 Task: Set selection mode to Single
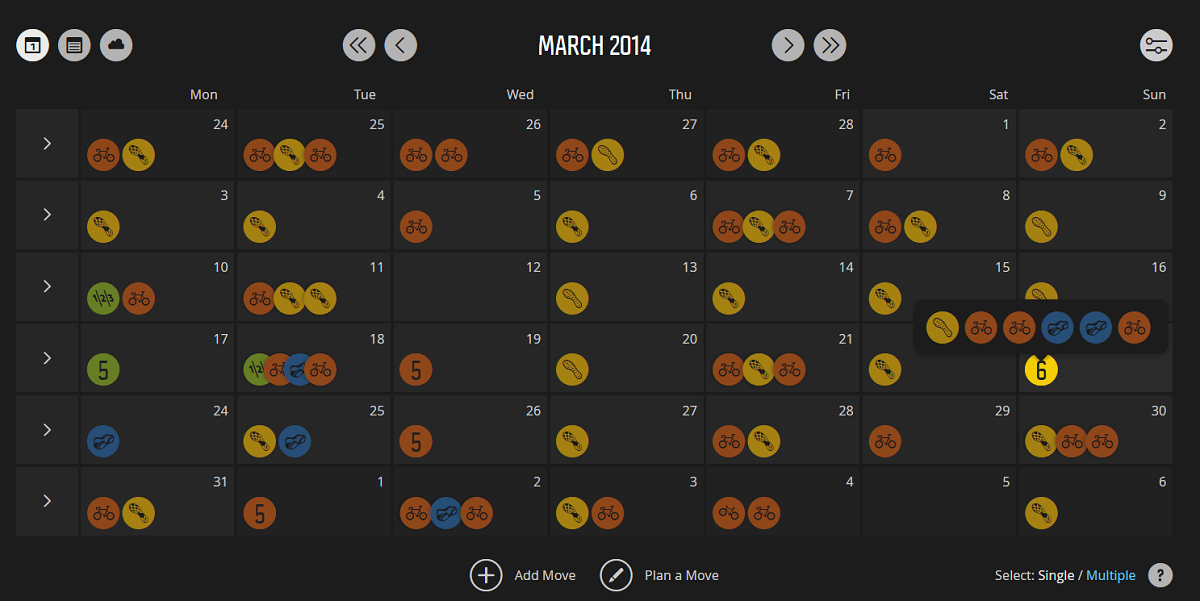[x=1056, y=575]
